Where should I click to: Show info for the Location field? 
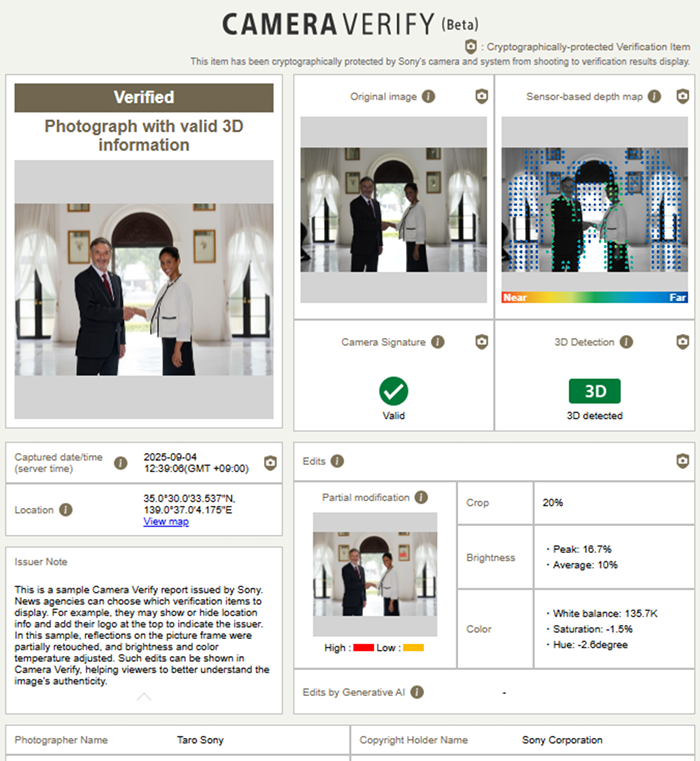click(x=66, y=510)
